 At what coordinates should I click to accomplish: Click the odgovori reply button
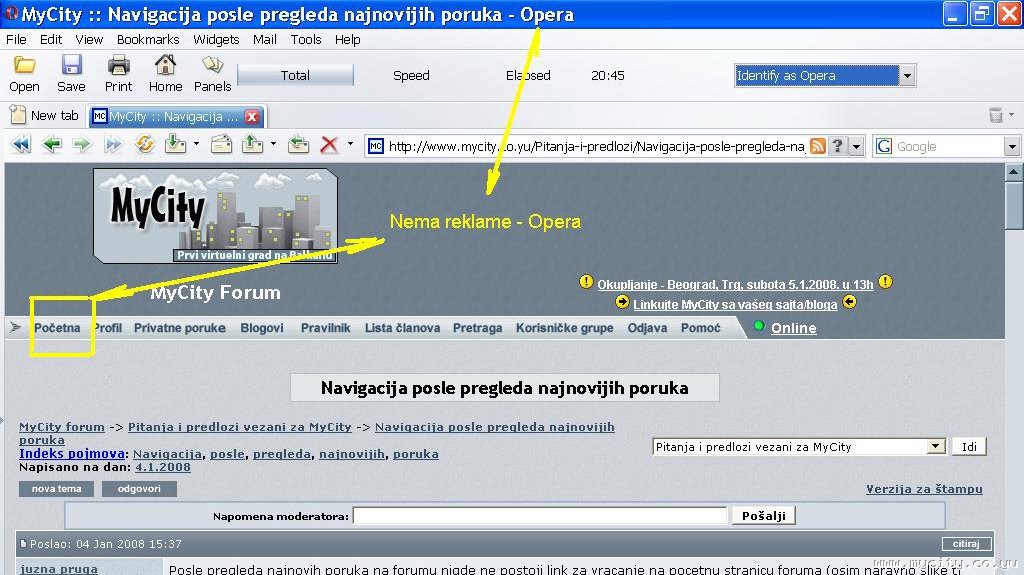pyautogui.click(x=139, y=489)
